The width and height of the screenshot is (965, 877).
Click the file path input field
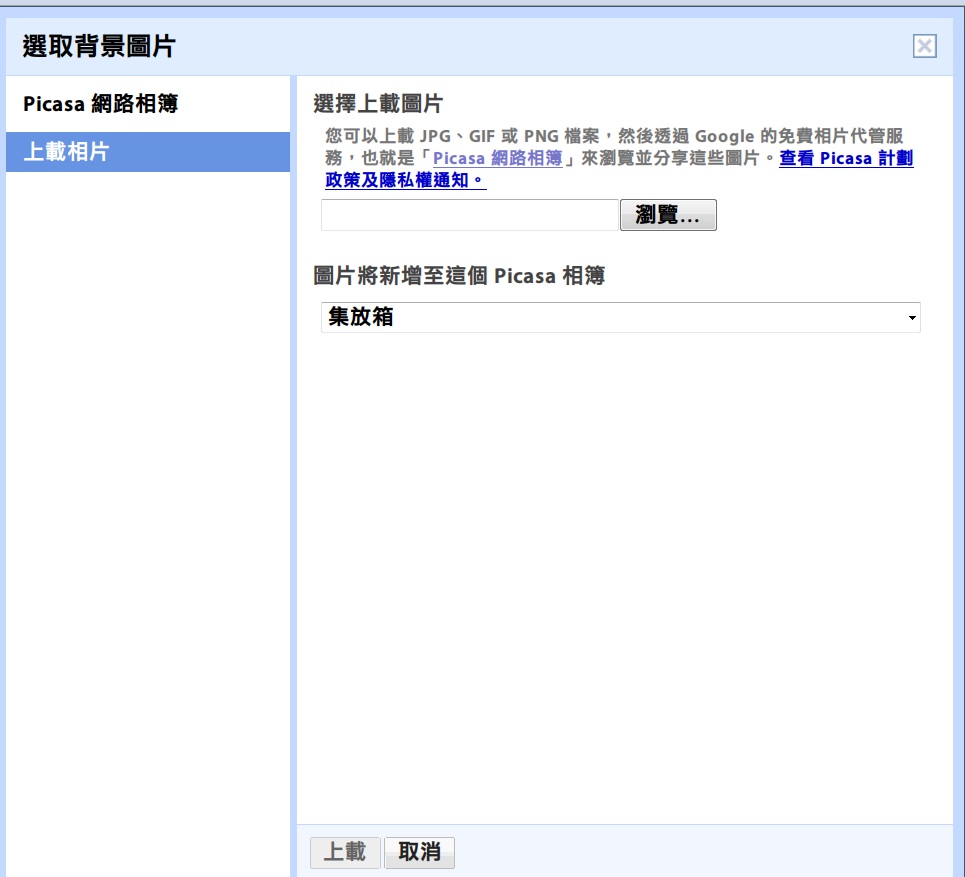470,215
